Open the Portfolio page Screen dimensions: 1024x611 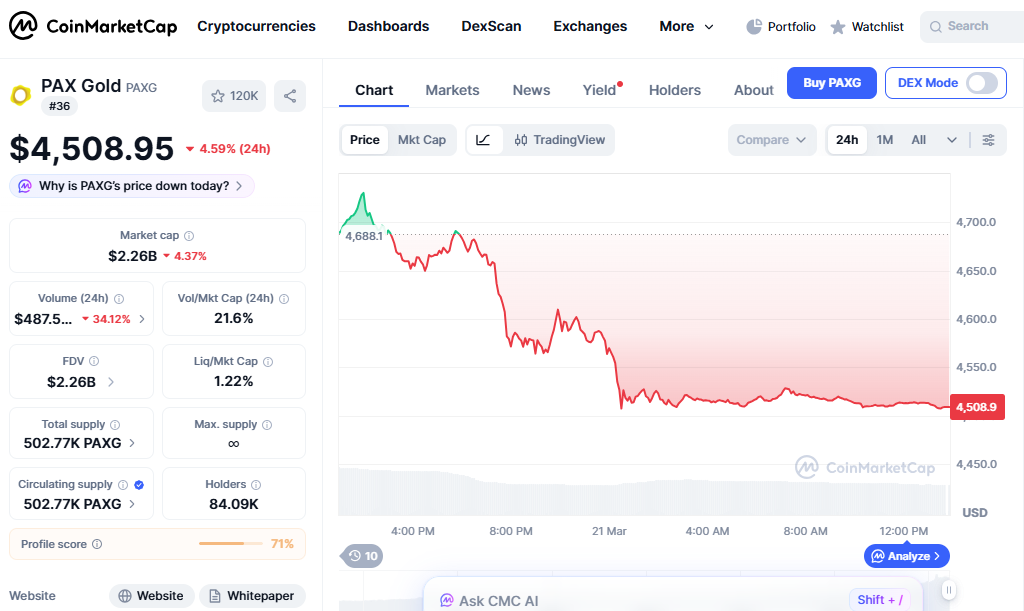[781, 26]
